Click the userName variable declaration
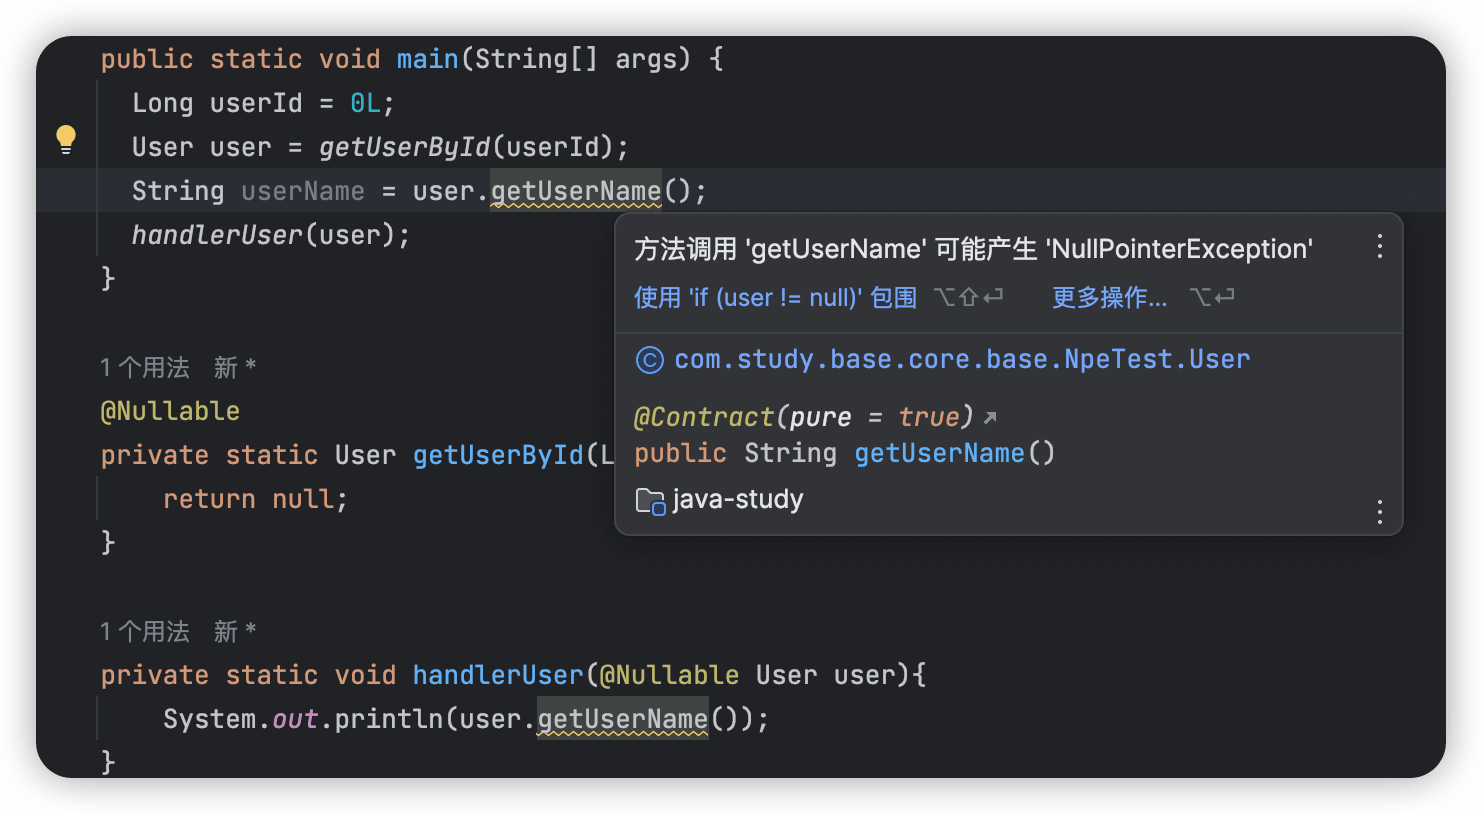 [303, 191]
